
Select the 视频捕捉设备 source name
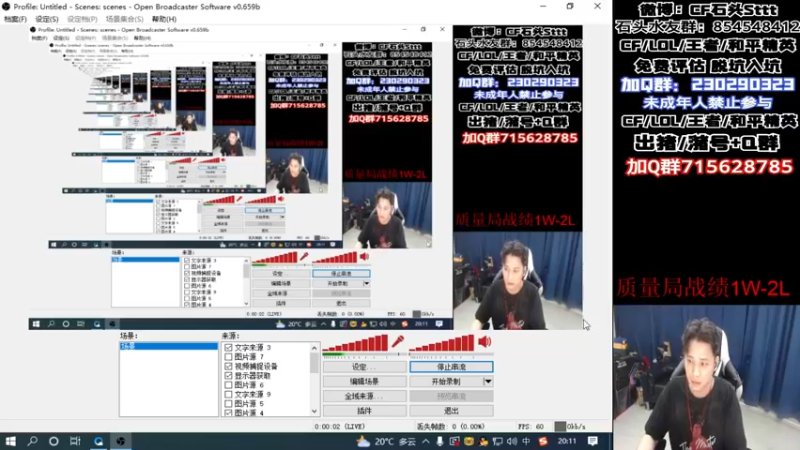tap(256, 366)
